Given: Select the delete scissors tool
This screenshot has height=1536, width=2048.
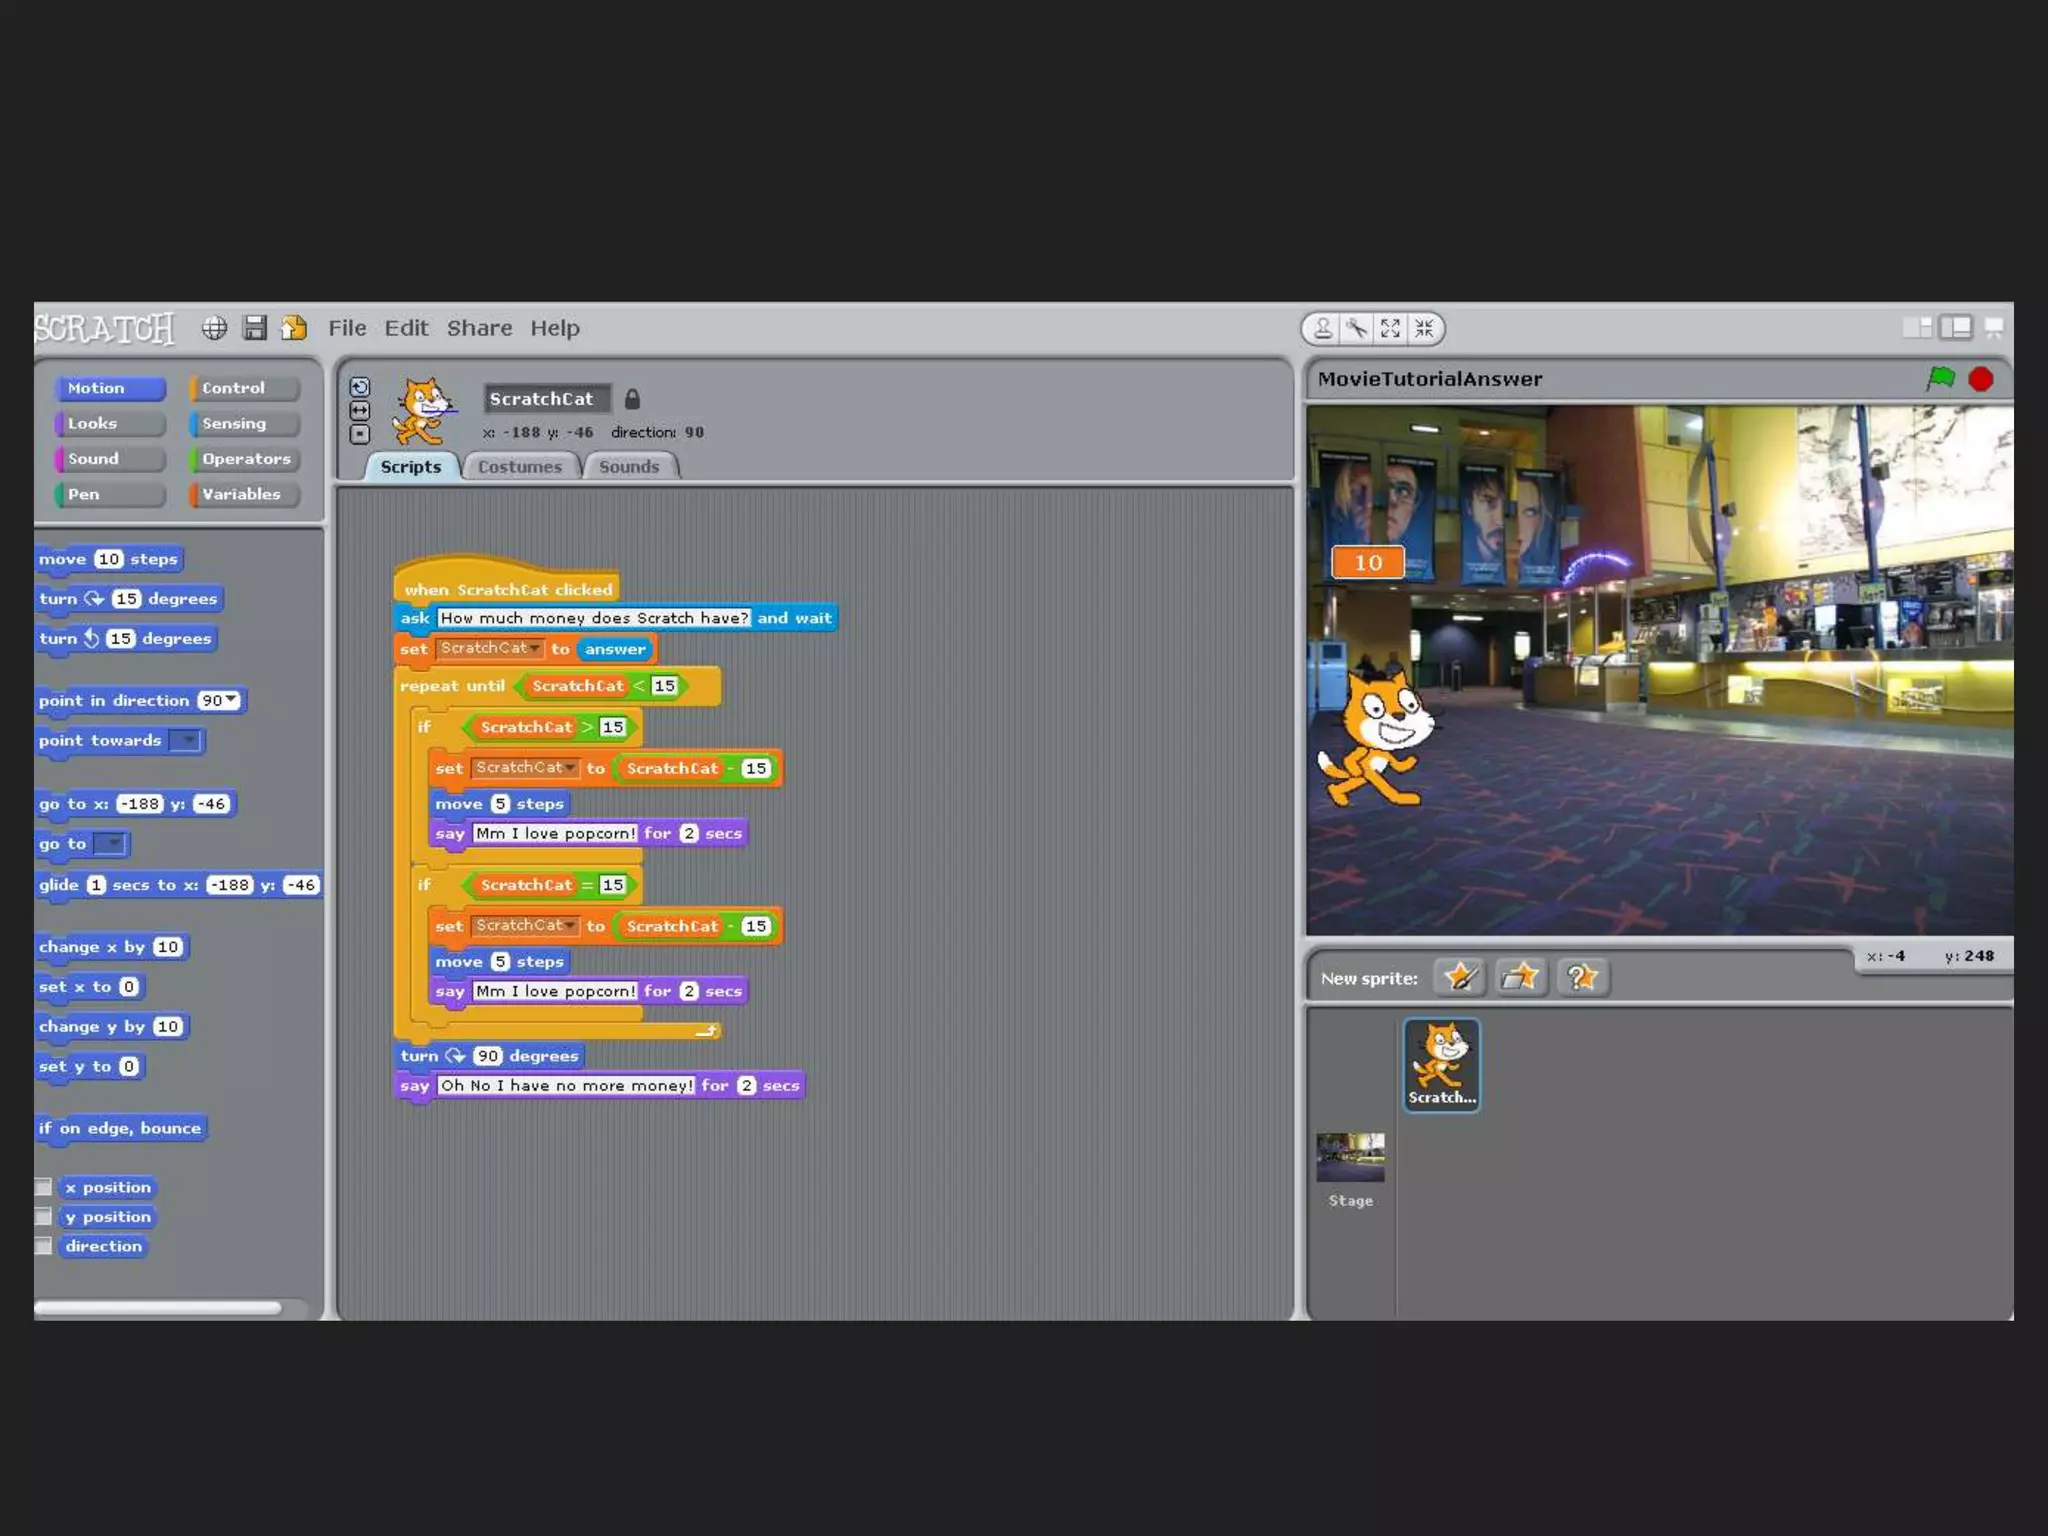Looking at the screenshot, I should [1357, 328].
